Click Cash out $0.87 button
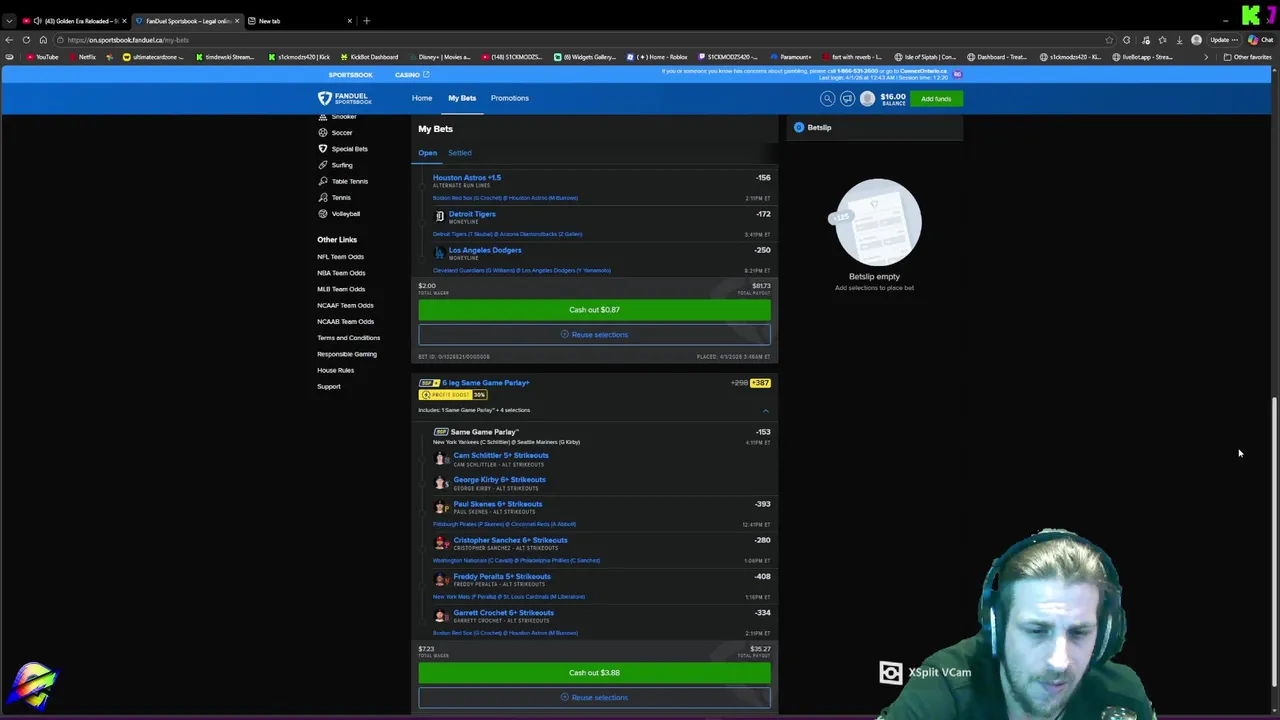The image size is (1280, 720). pyautogui.click(x=594, y=310)
